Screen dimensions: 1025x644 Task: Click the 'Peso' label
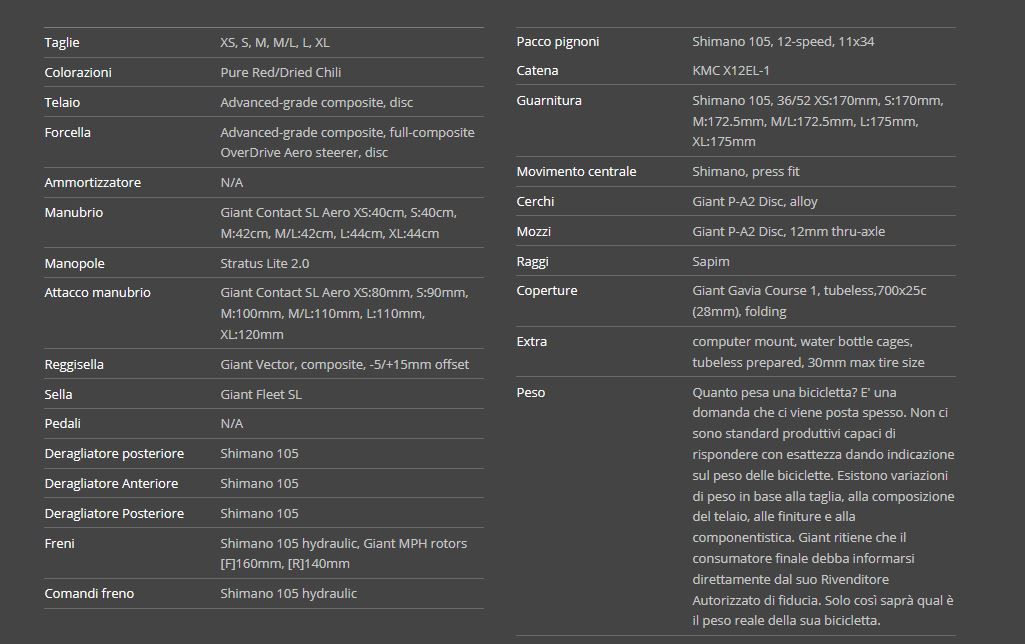click(x=531, y=393)
